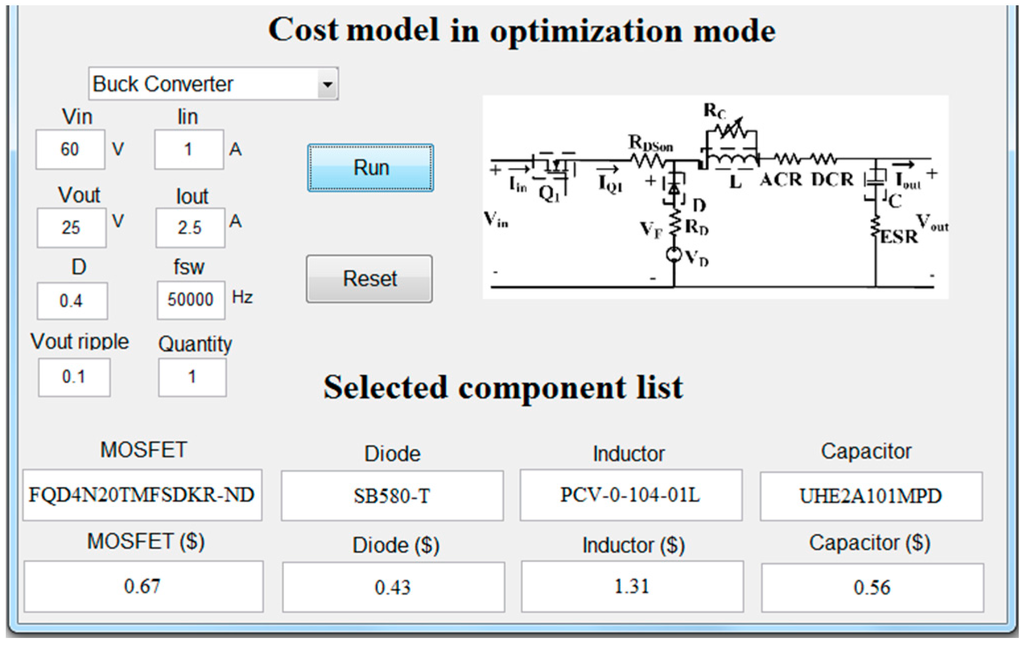1024x646 pixels.
Task: Click the Run button
Action: [370, 168]
